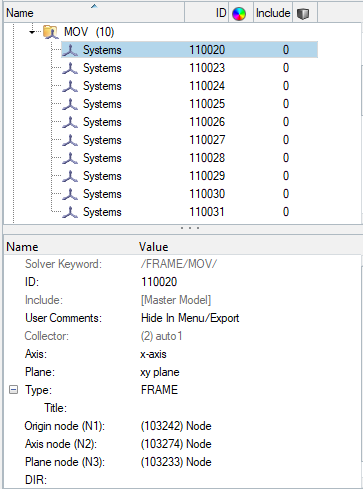Click the empty DIR value field
The width and height of the screenshot is (363, 489).
pyautogui.click(x=249, y=480)
